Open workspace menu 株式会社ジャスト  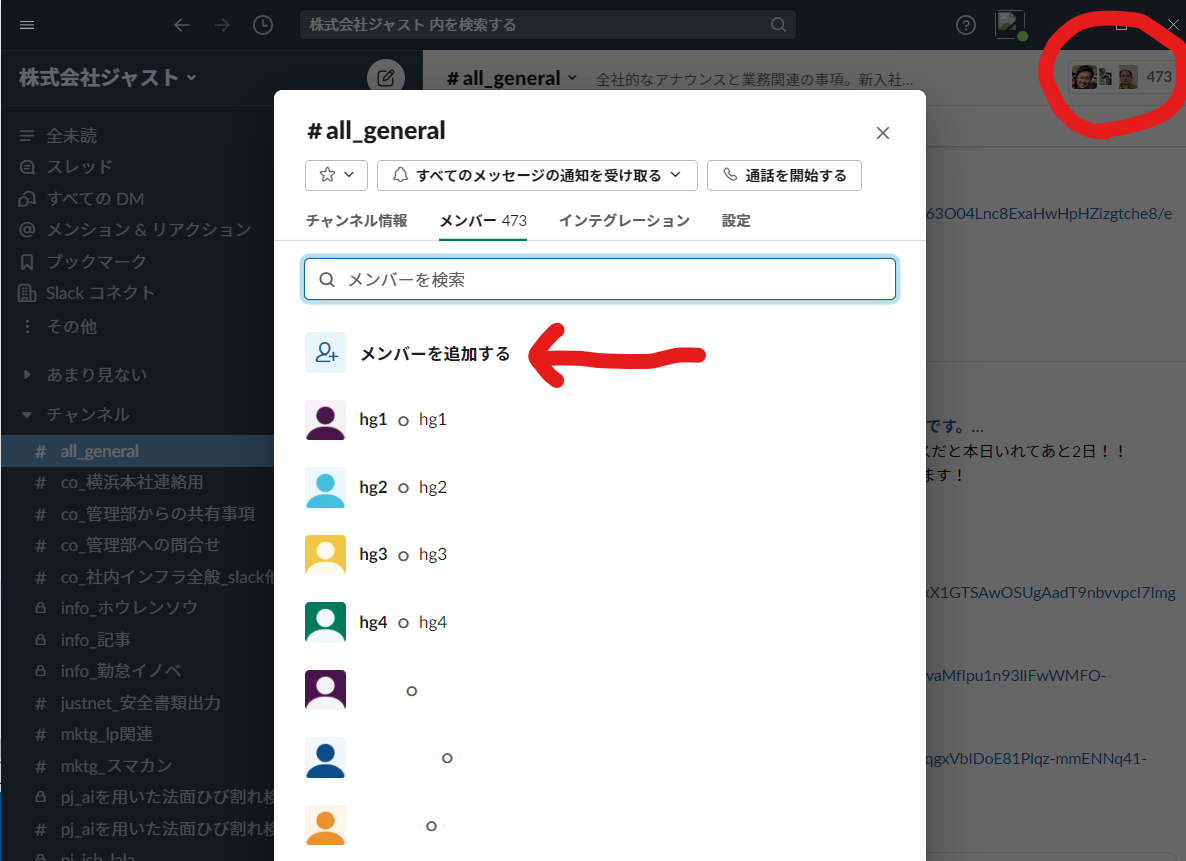pyautogui.click(x=107, y=77)
